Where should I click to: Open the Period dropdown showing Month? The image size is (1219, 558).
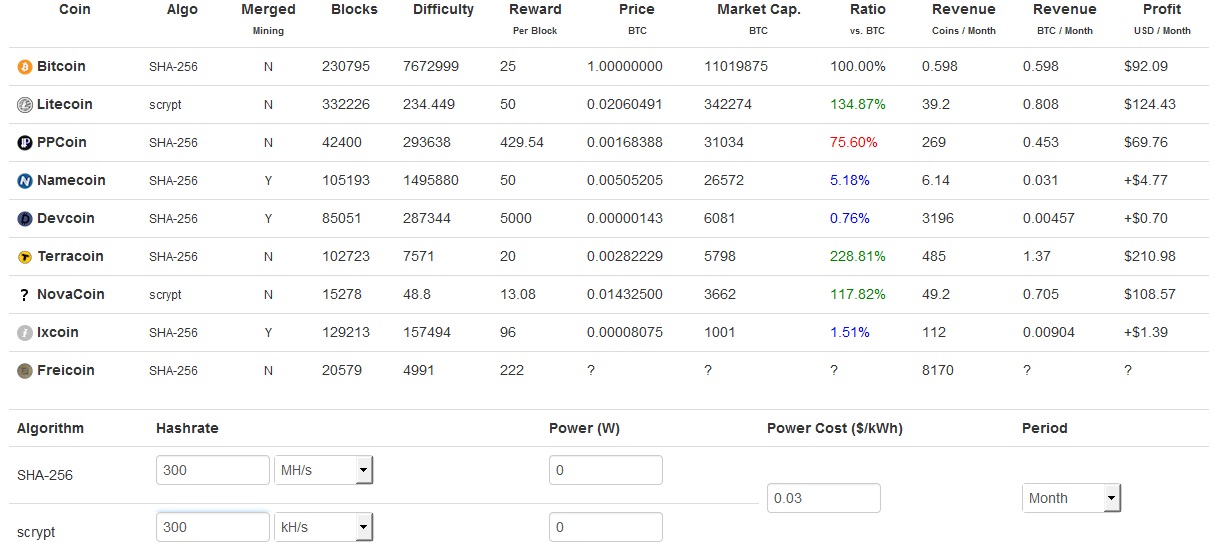tap(1071, 498)
